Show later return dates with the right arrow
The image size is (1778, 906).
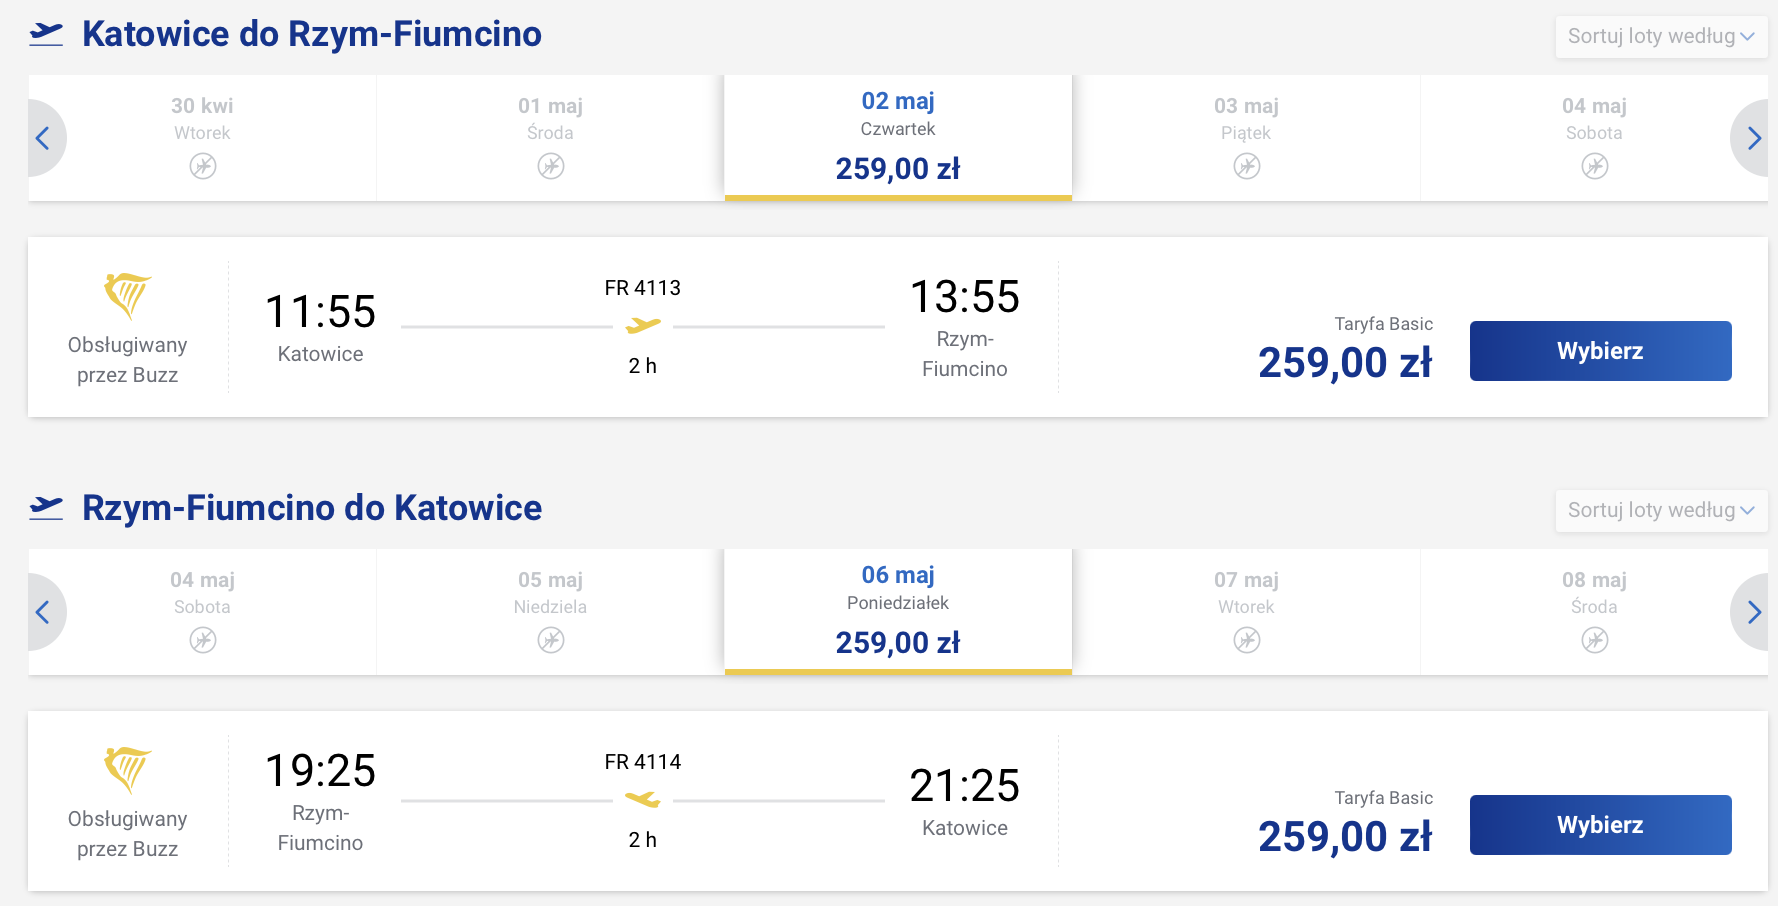[x=1753, y=613]
